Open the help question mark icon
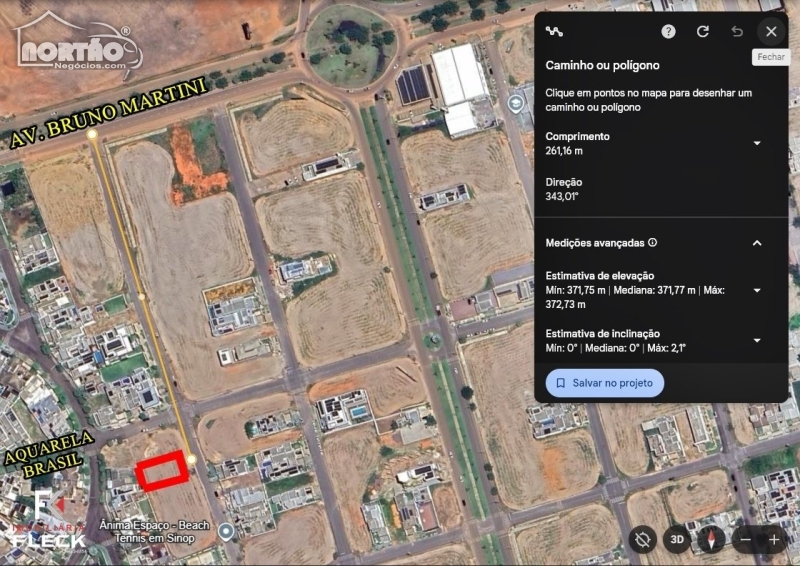 pos(668,32)
